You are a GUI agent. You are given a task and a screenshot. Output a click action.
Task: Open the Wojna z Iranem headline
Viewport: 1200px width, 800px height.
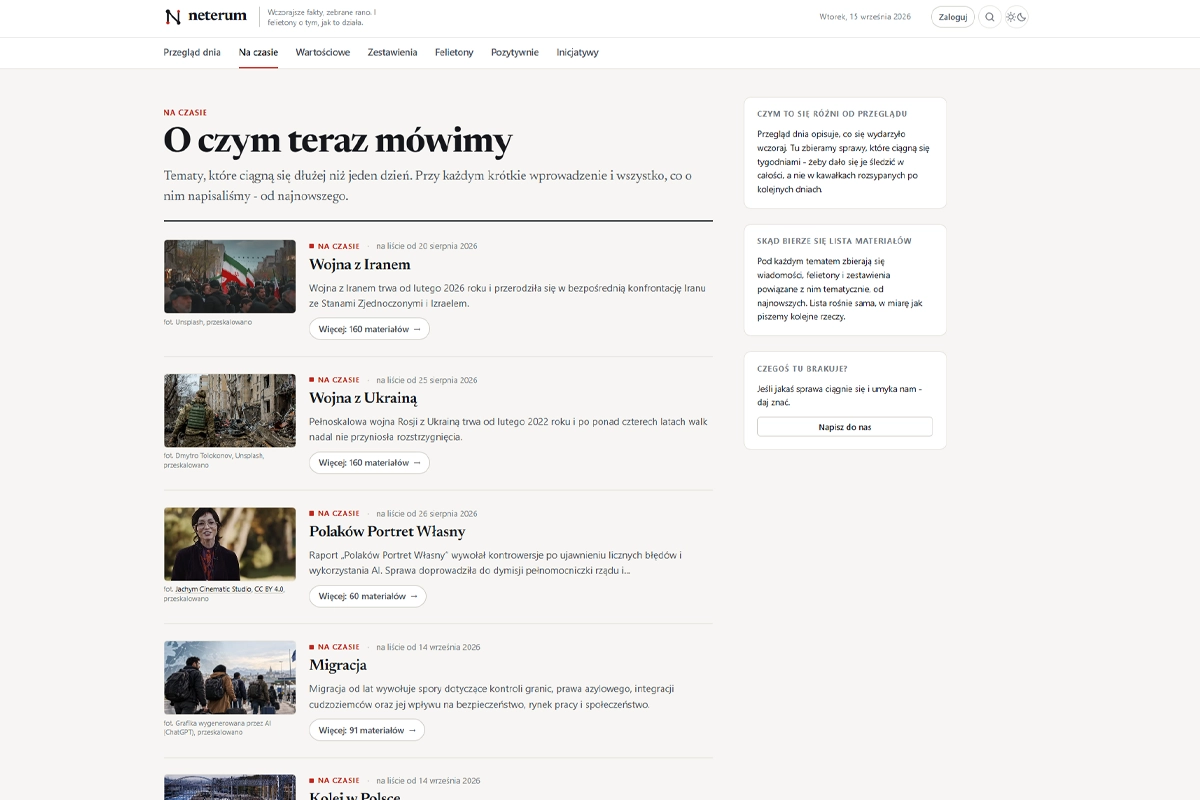pyautogui.click(x=360, y=265)
